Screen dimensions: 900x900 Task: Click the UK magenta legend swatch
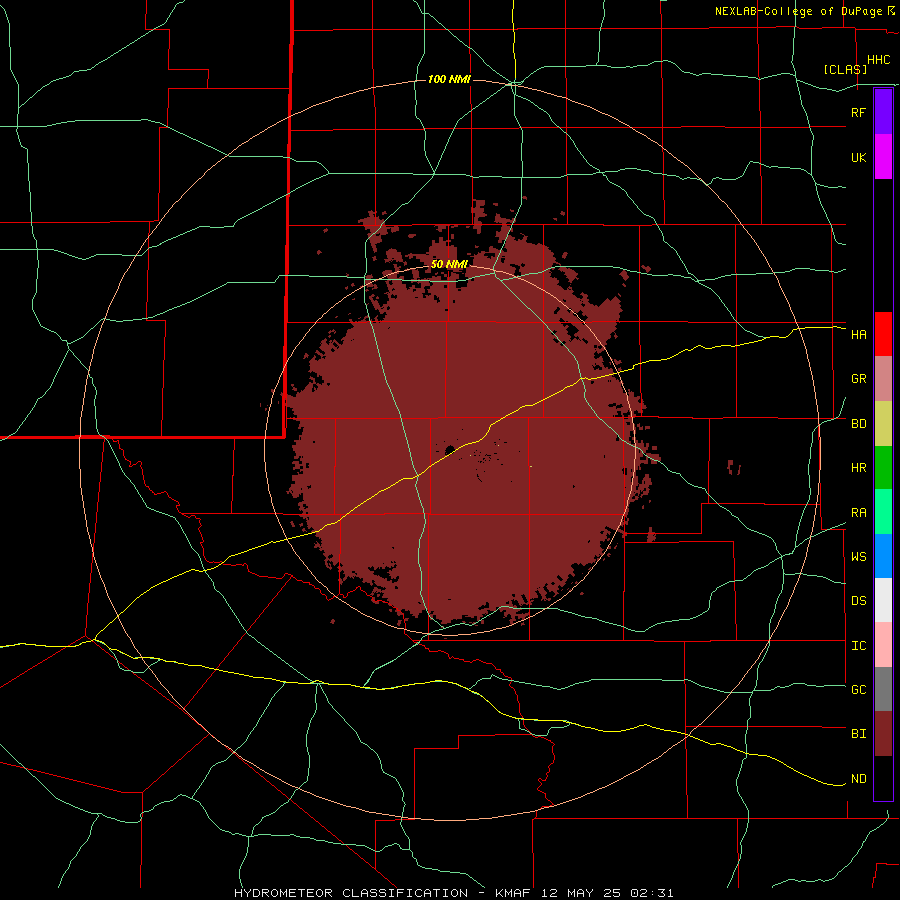(883, 157)
